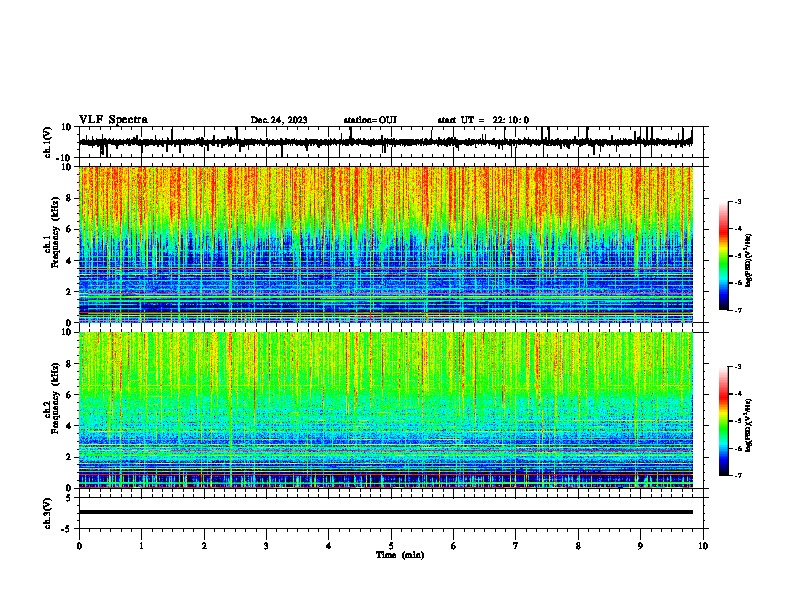Image resolution: width=792 pixels, height=612 pixels.
Task: Select the "Dec. 24, 2023" date text
Action: point(279,120)
